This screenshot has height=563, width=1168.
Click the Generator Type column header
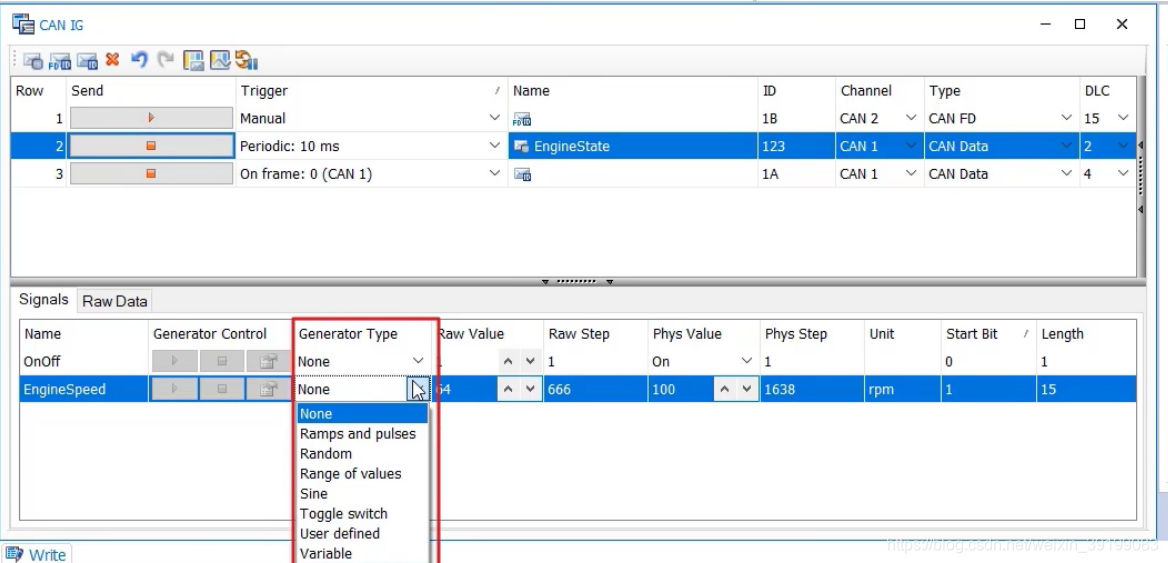pyautogui.click(x=364, y=334)
